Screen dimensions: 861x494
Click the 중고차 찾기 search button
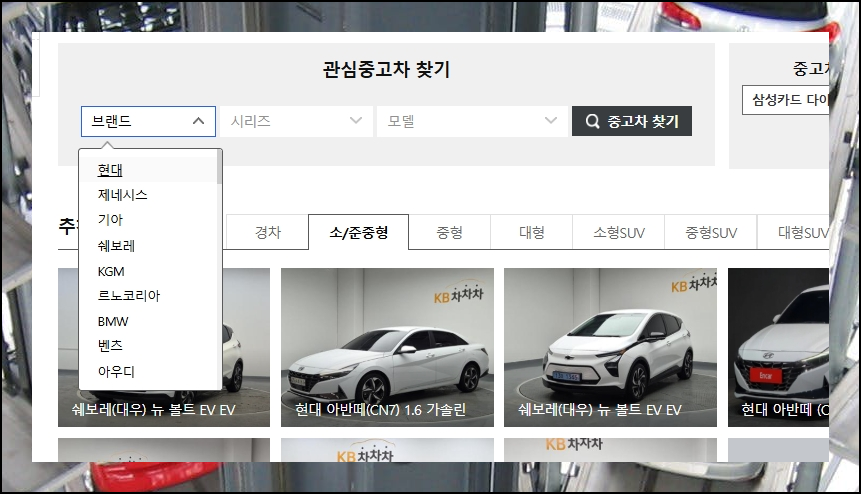pos(632,121)
